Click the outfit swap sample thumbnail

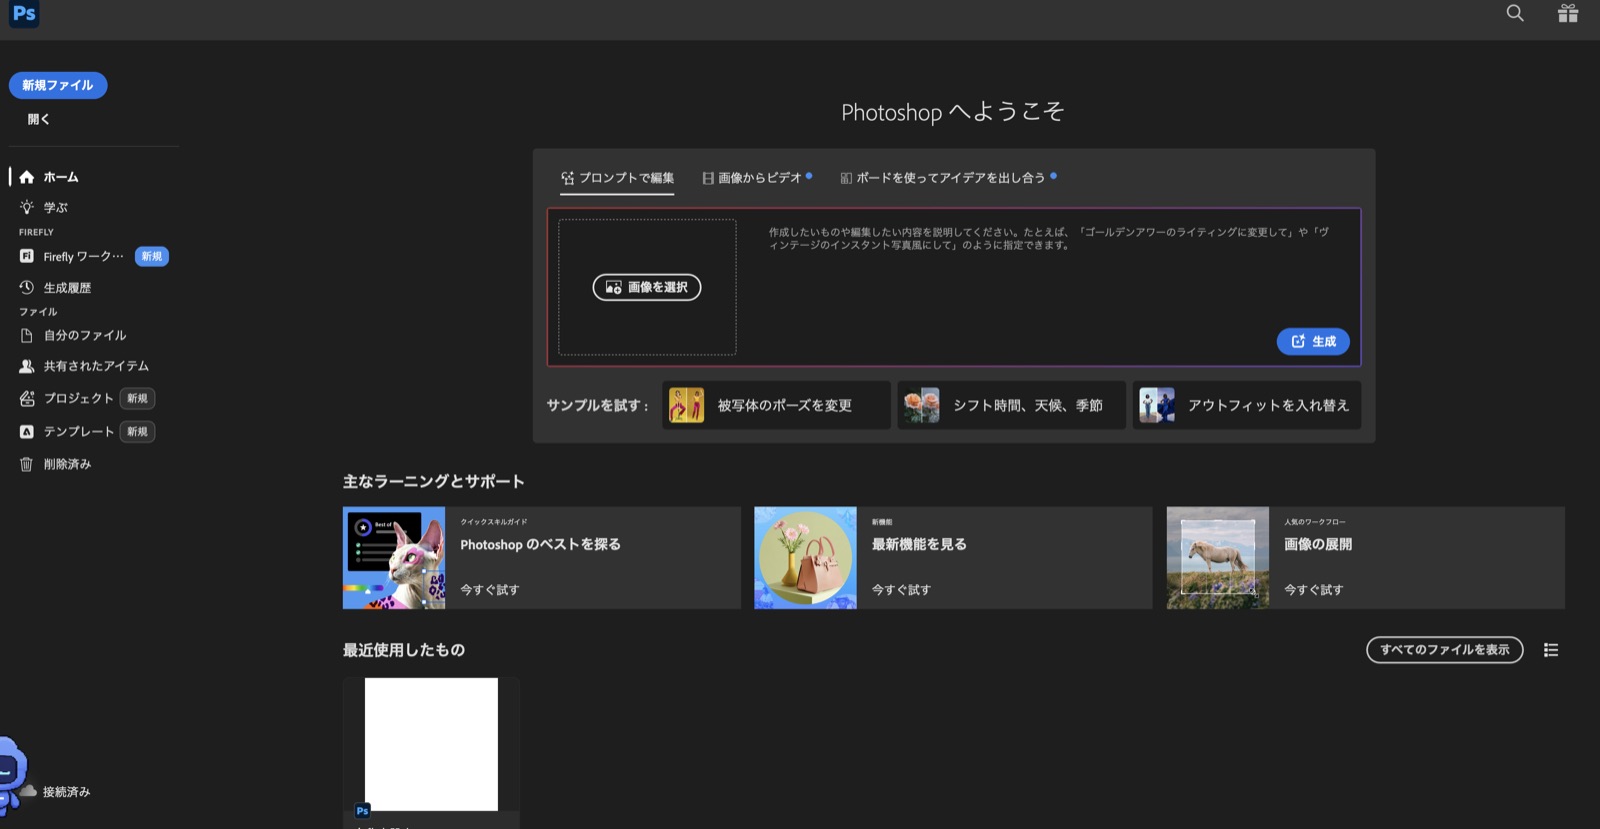[1157, 405]
